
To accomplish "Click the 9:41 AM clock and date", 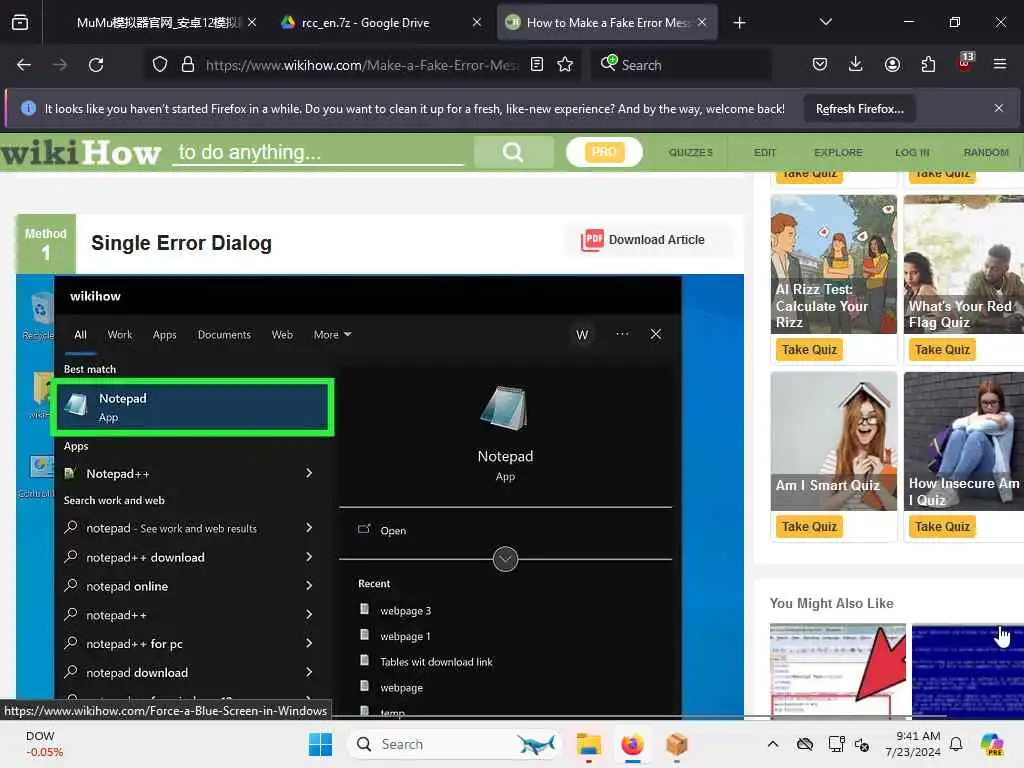I will [913, 744].
